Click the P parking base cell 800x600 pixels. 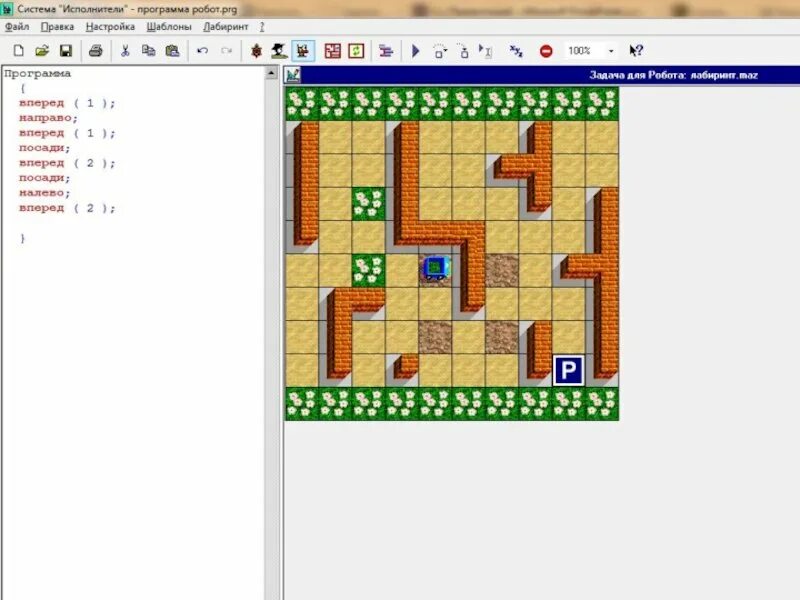click(568, 370)
